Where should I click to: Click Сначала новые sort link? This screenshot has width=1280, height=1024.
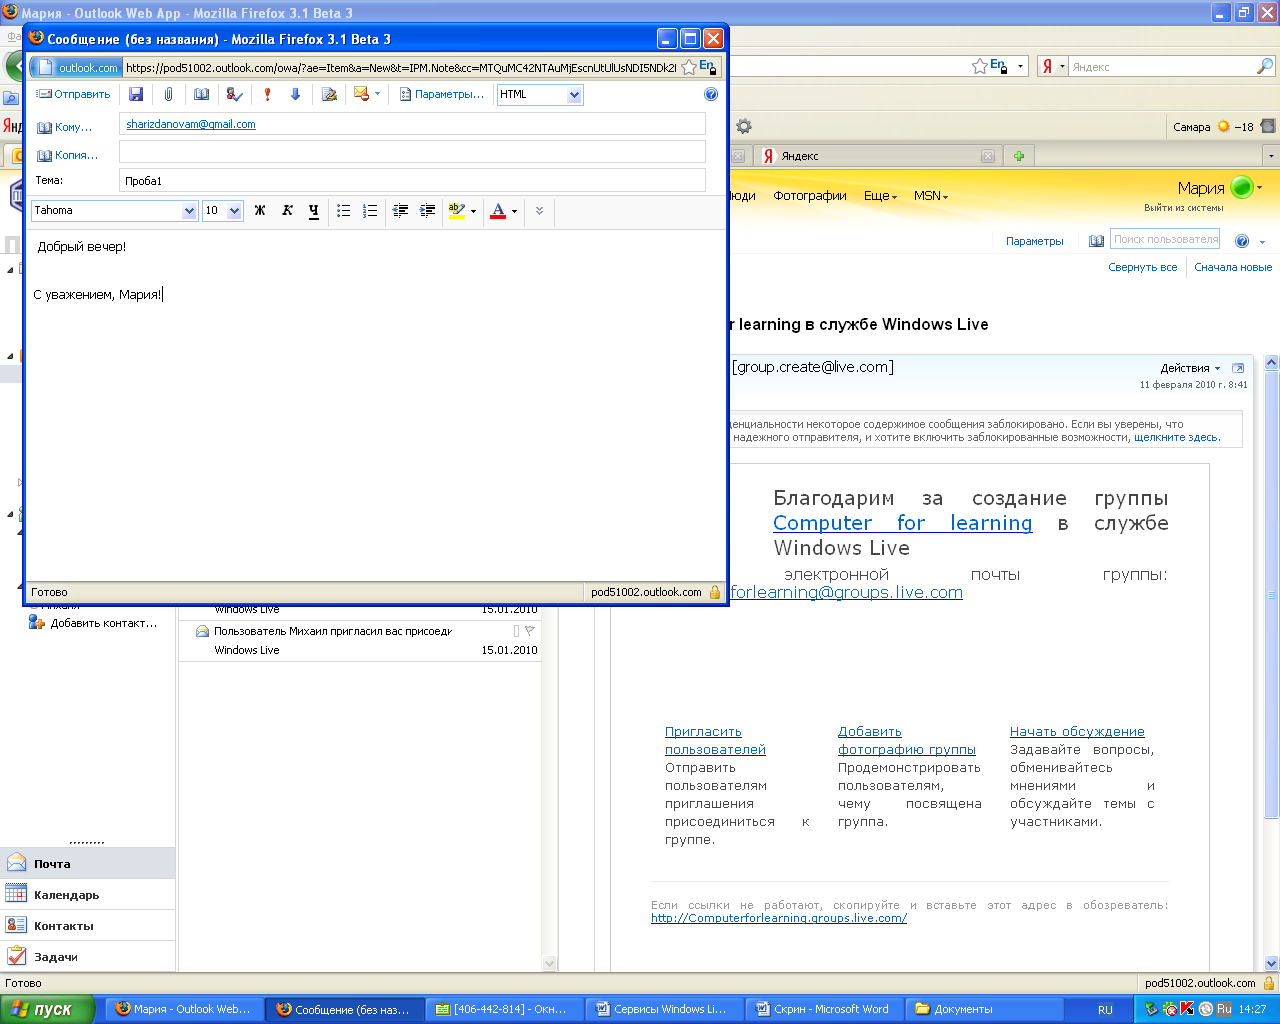[1233, 267]
